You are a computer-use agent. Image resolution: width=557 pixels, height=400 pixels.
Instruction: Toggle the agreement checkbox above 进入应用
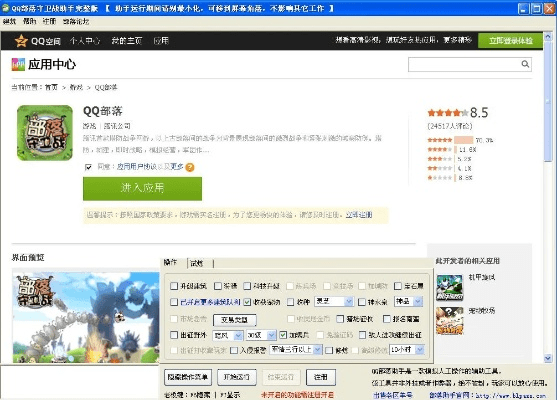88,167
